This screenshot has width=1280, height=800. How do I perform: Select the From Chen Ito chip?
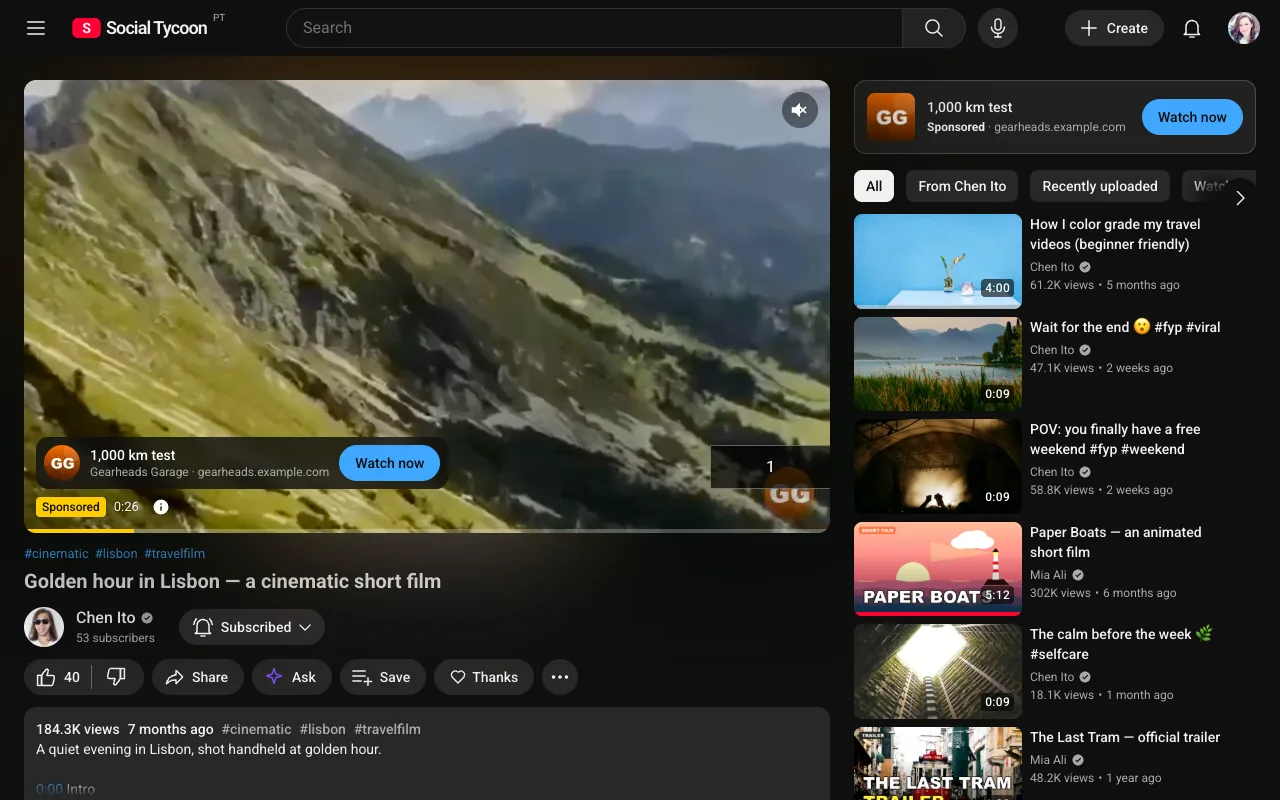962,186
